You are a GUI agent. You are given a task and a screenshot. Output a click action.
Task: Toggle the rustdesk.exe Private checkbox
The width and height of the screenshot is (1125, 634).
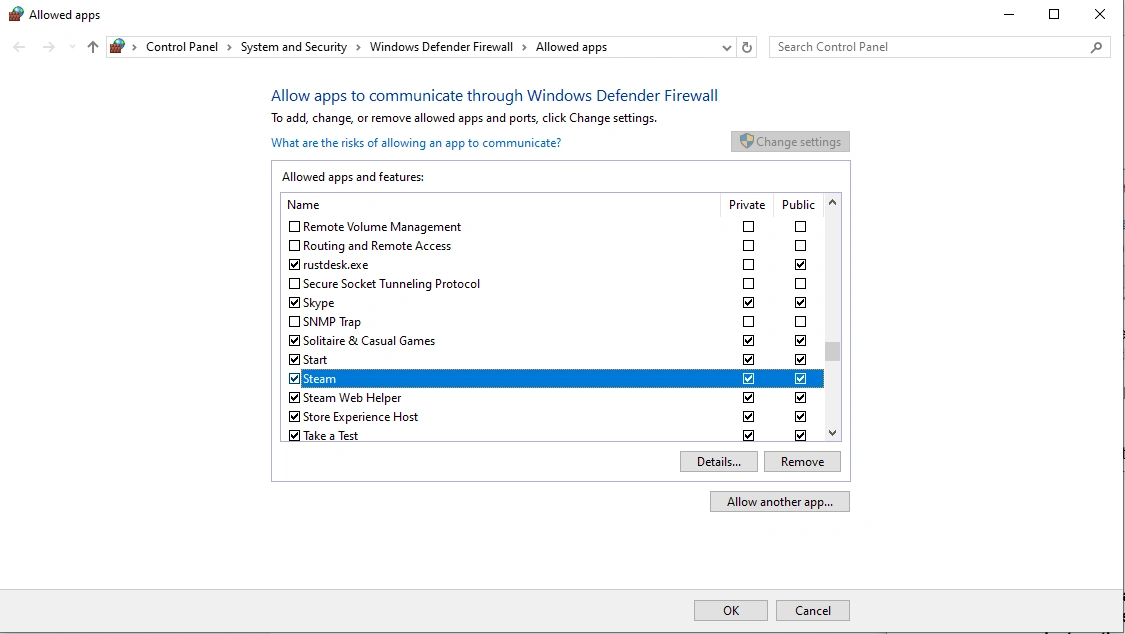pos(748,265)
